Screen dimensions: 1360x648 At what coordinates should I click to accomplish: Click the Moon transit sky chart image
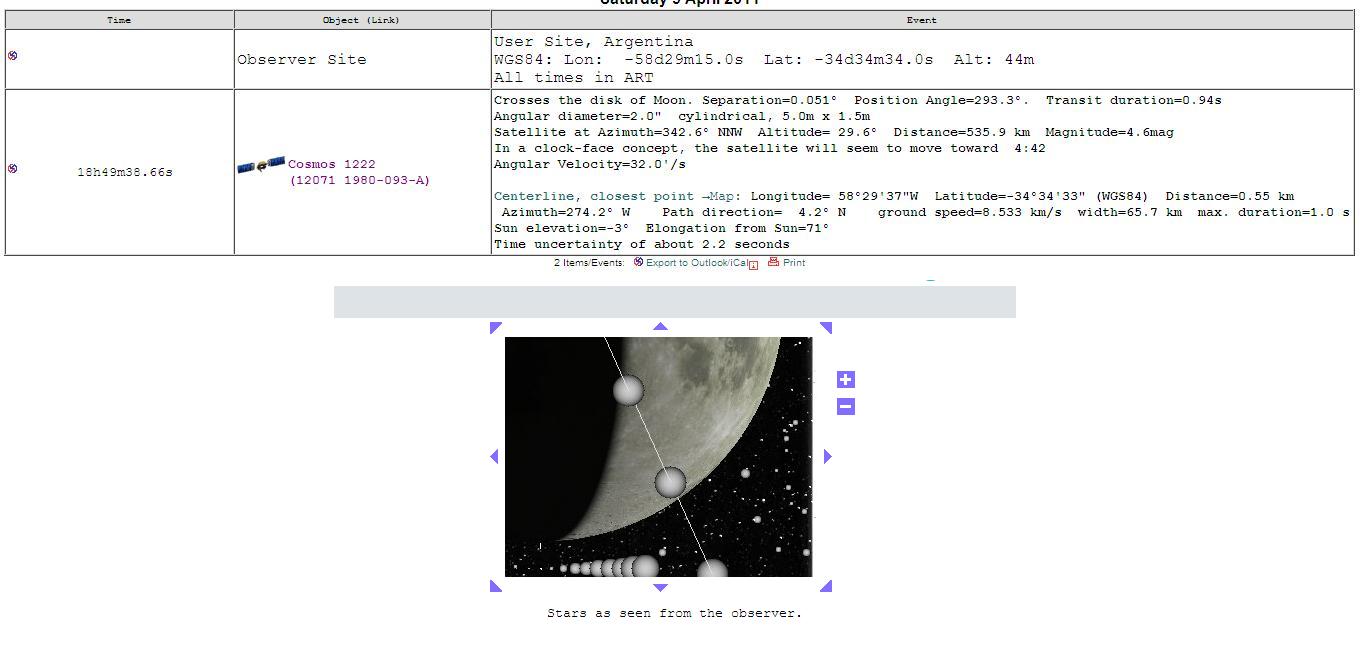pos(659,457)
